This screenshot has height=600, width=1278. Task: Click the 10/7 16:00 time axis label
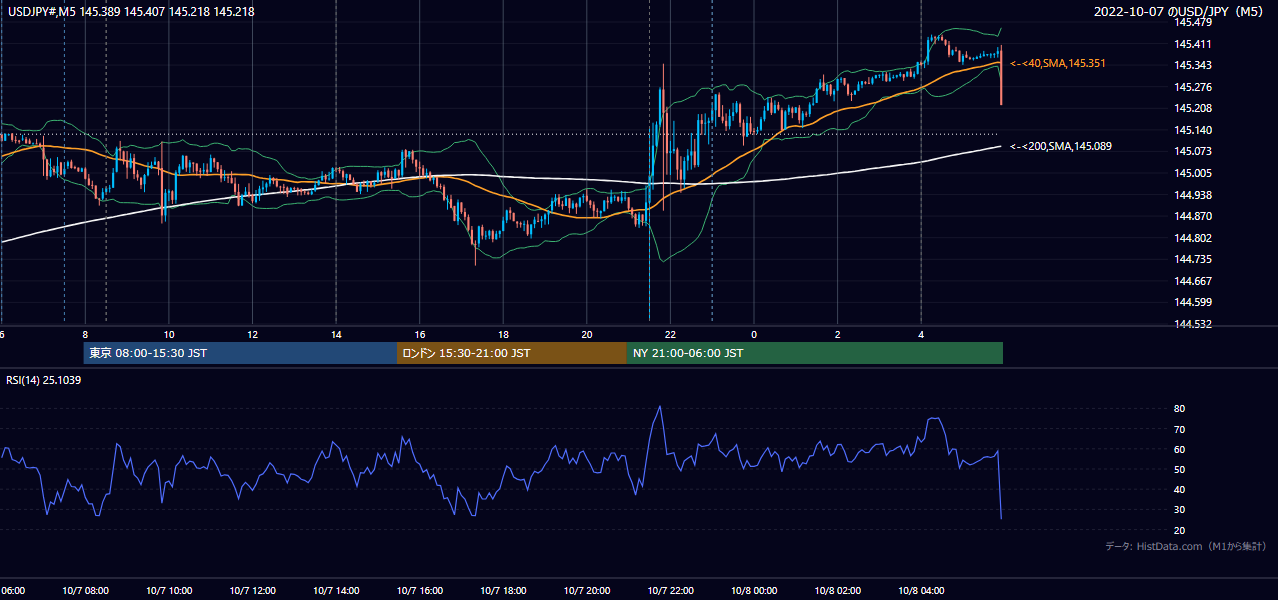point(419,591)
